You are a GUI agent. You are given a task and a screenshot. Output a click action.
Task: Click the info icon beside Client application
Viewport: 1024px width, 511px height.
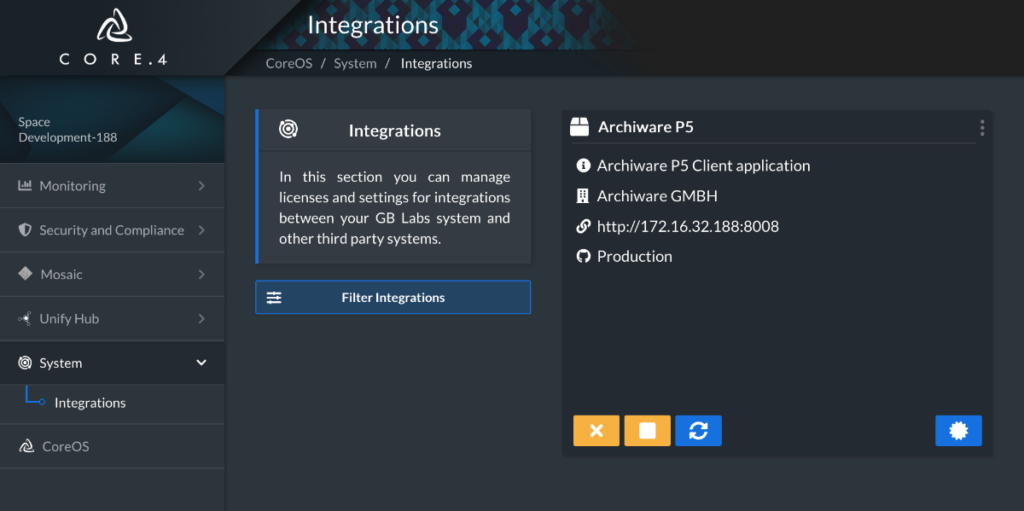pos(583,166)
